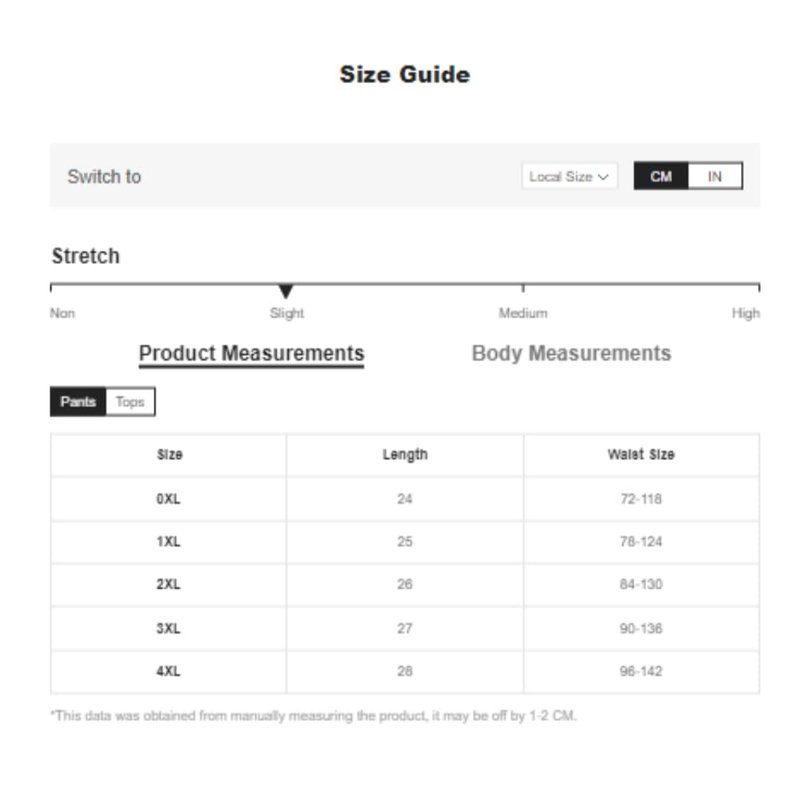This screenshot has height=800, width=800.
Task: Select the 1XL size row
Action: coord(405,541)
